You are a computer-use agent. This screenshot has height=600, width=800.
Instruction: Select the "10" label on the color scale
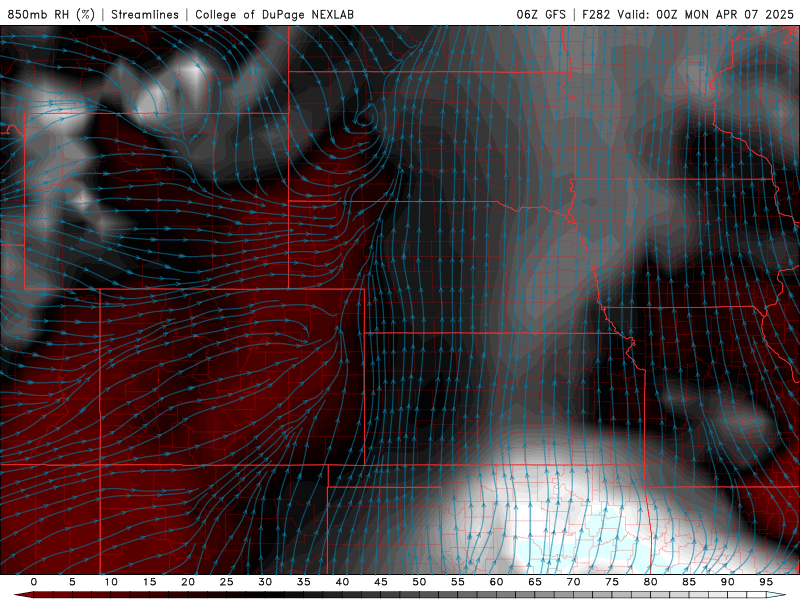(x=111, y=582)
